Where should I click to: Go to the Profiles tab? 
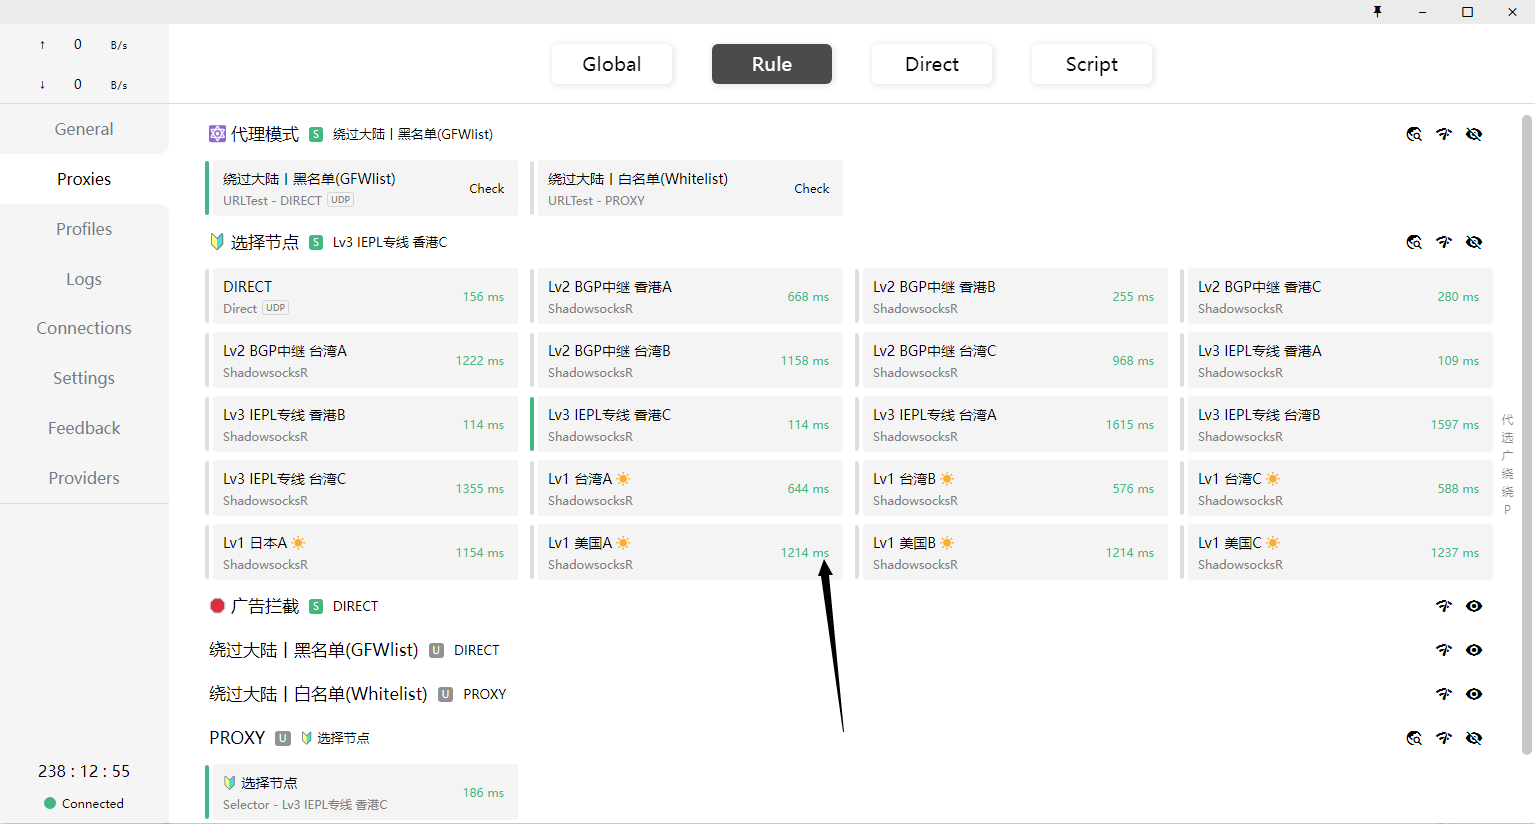point(84,229)
